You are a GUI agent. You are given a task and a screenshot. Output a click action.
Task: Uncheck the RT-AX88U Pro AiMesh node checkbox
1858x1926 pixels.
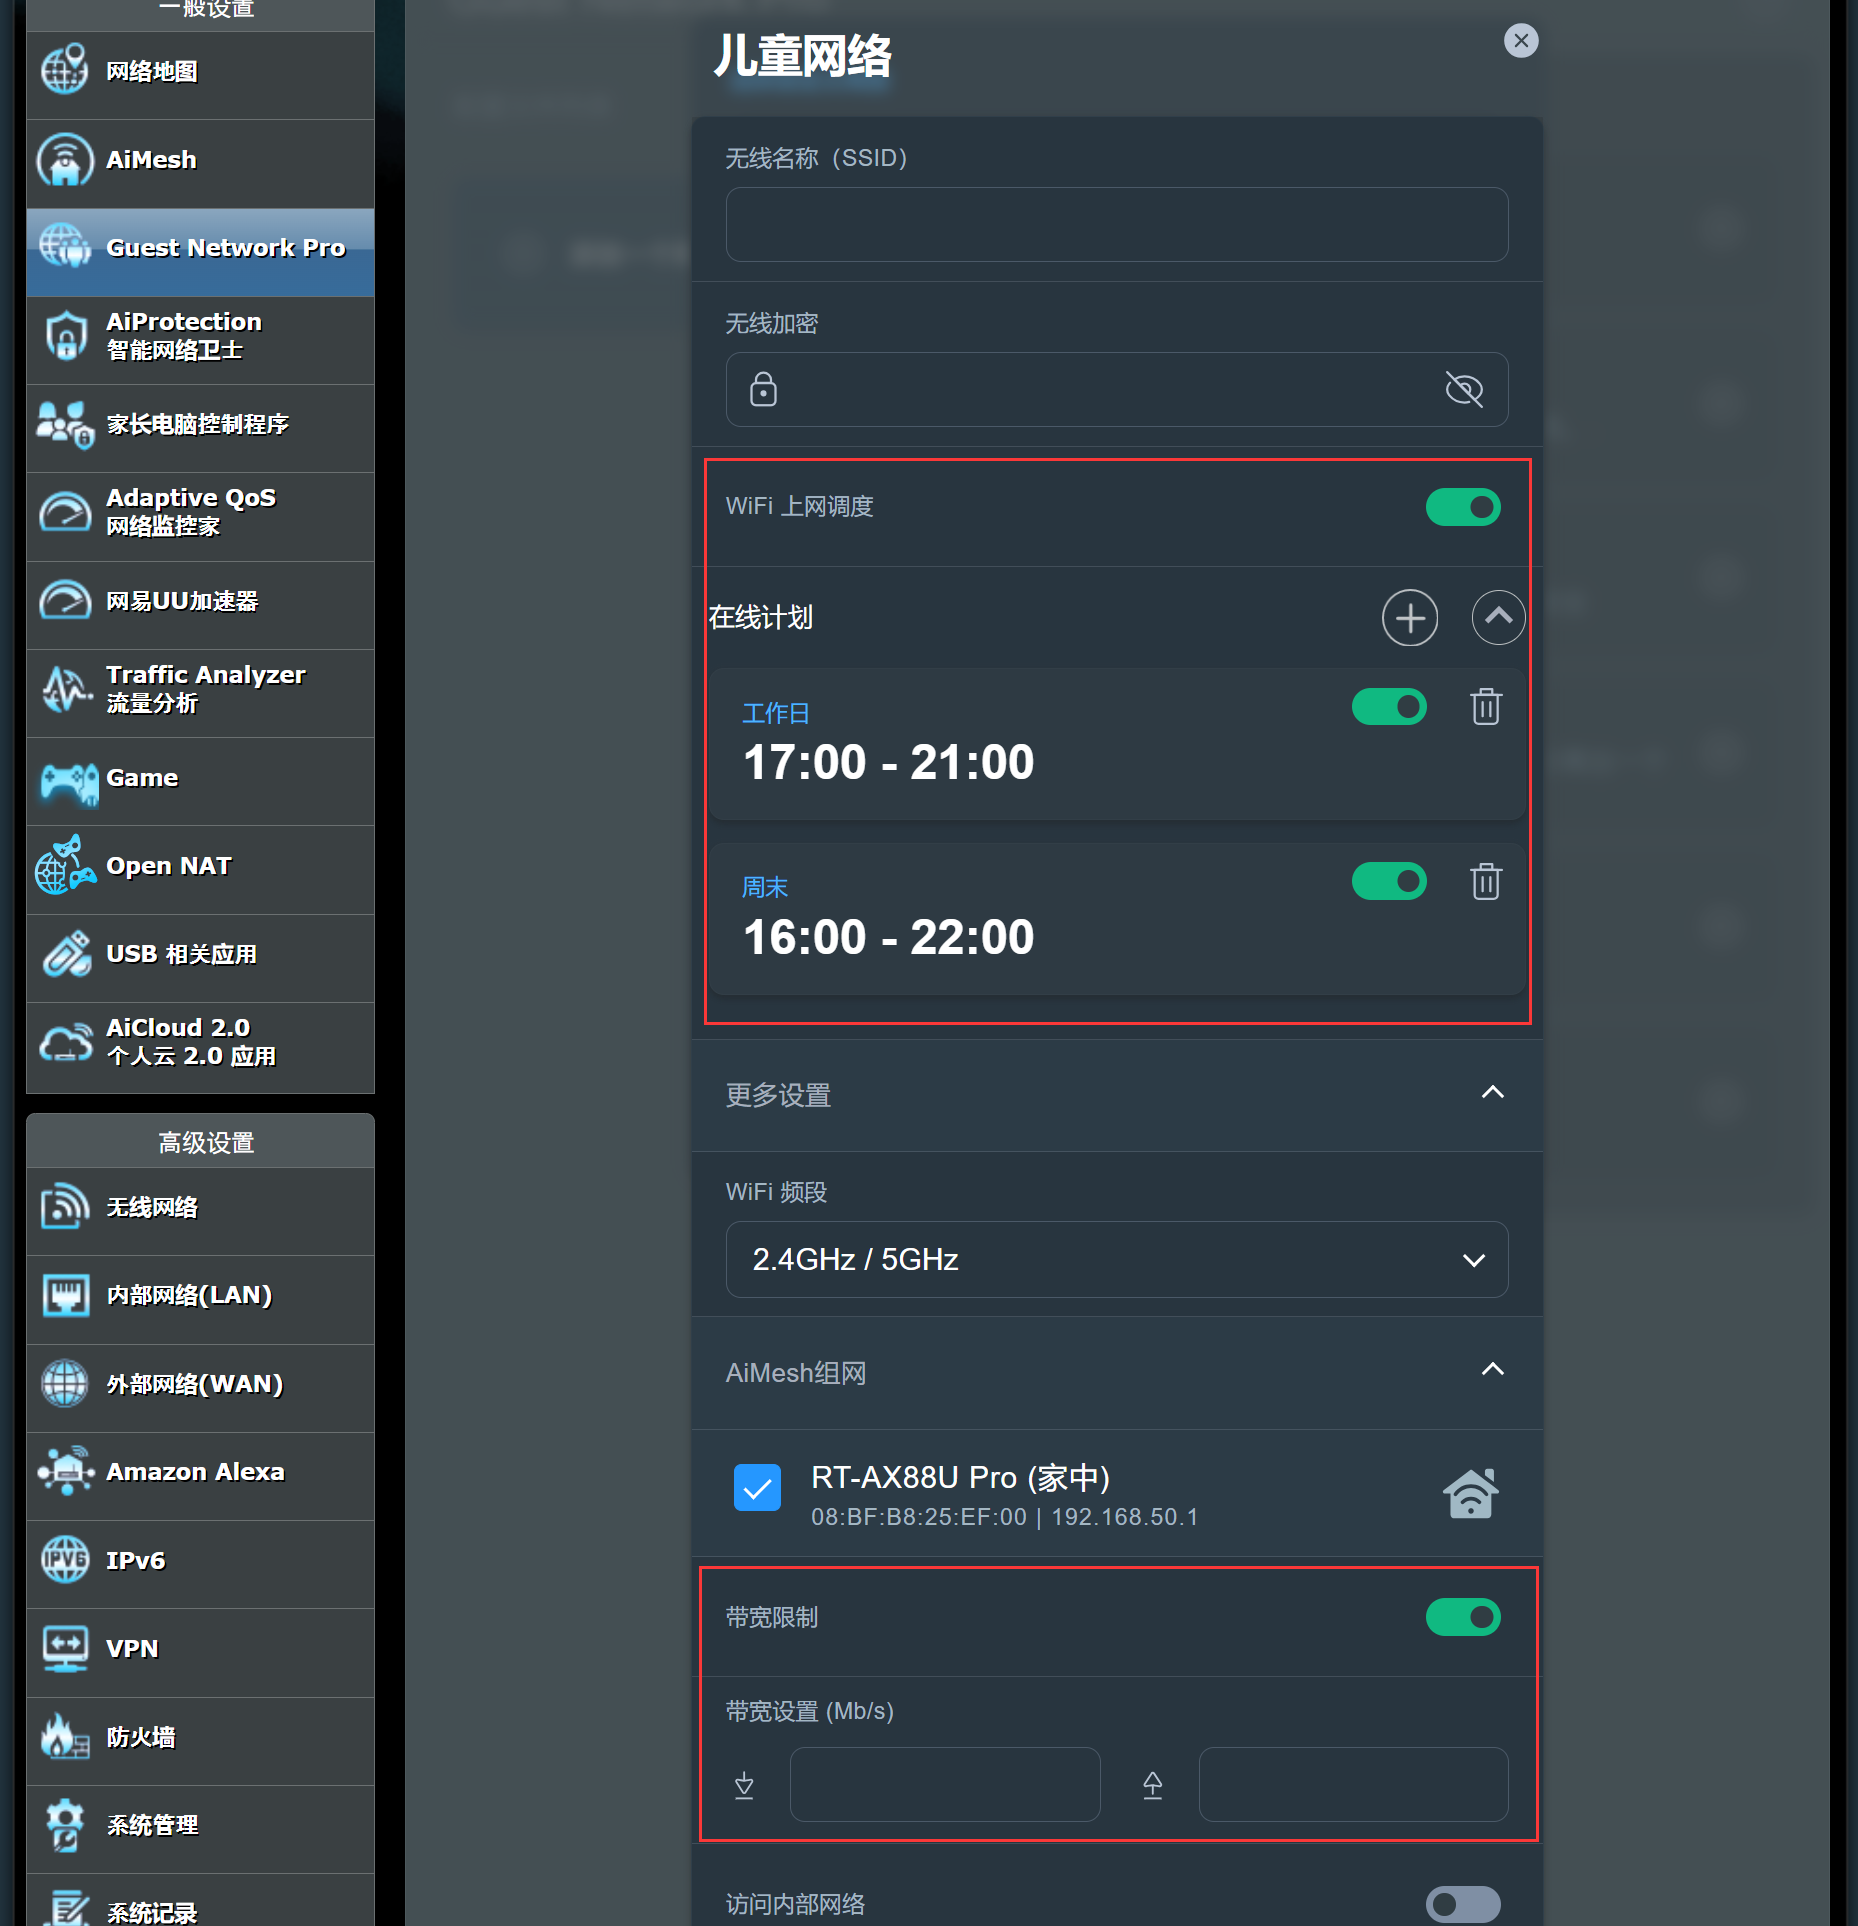coord(757,1487)
